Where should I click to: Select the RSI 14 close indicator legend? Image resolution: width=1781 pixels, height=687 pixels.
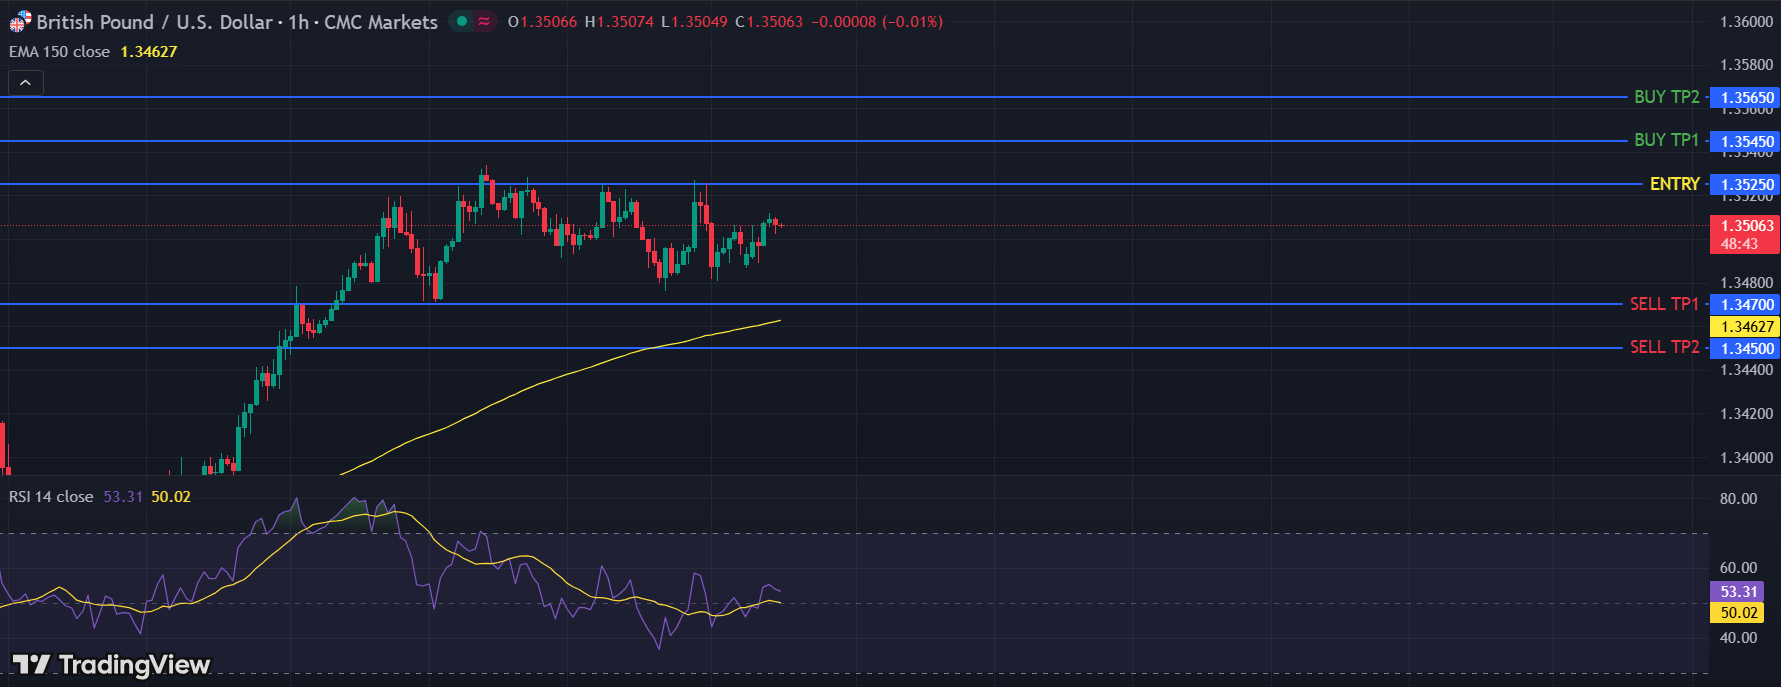[51, 497]
